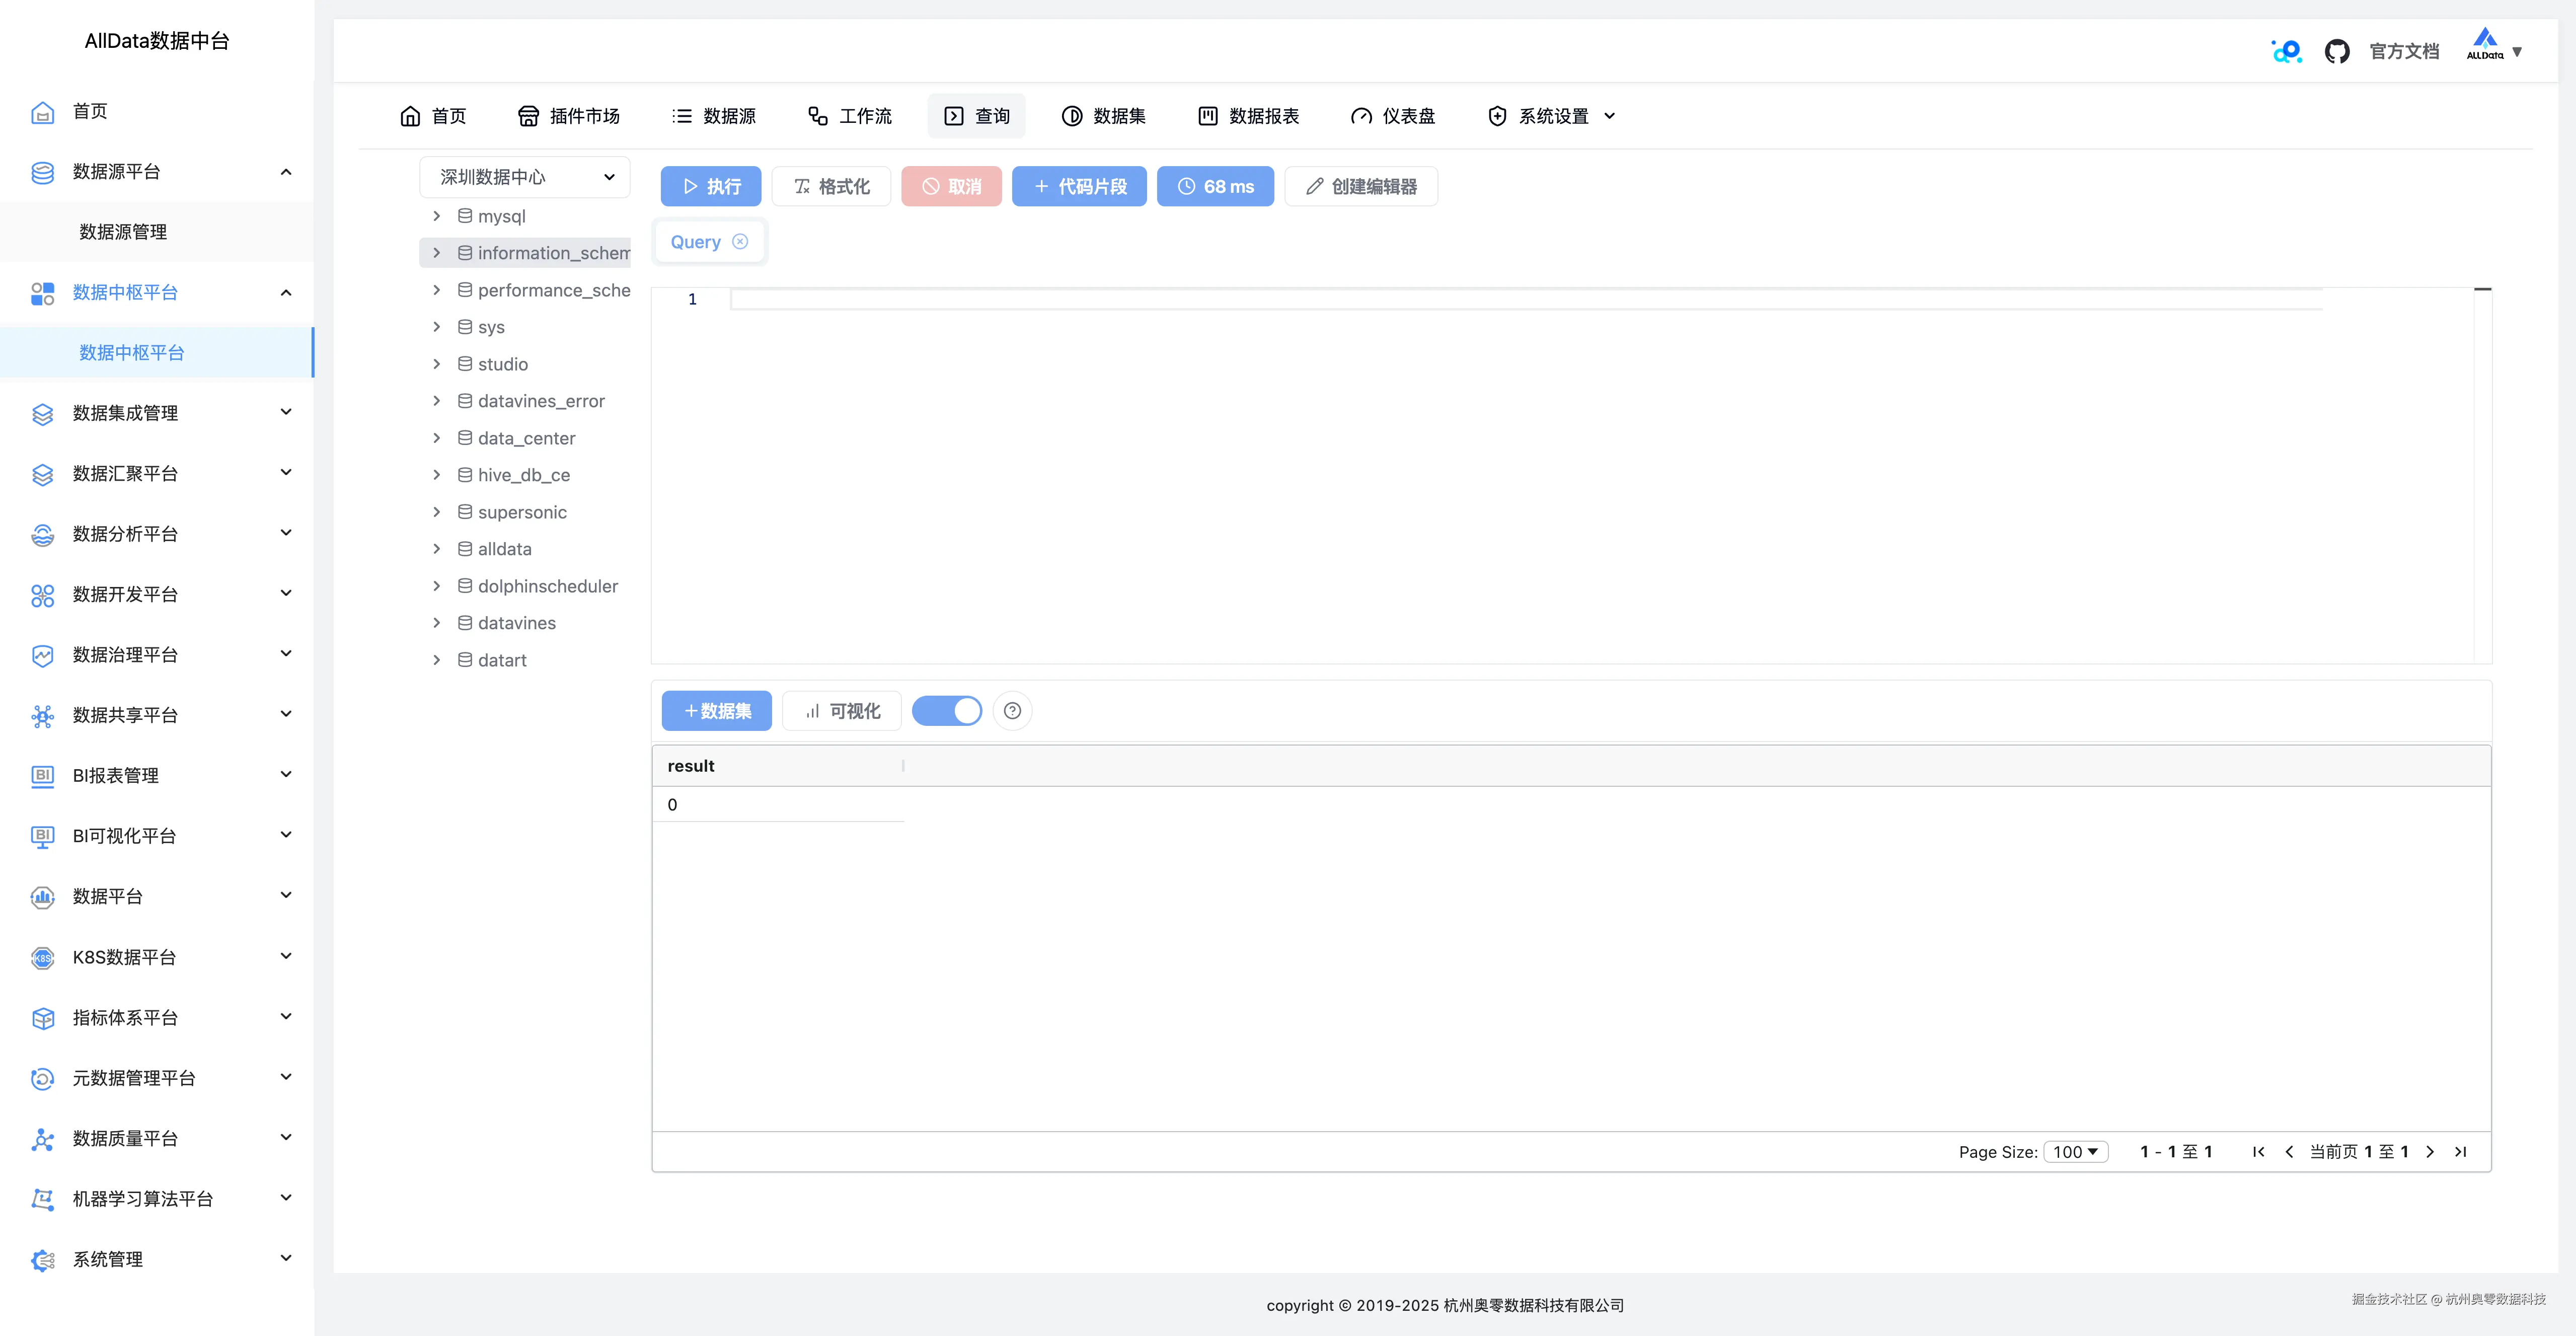The image size is (2576, 1336).
Task: Expand the mysql database node
Action: 437,216
